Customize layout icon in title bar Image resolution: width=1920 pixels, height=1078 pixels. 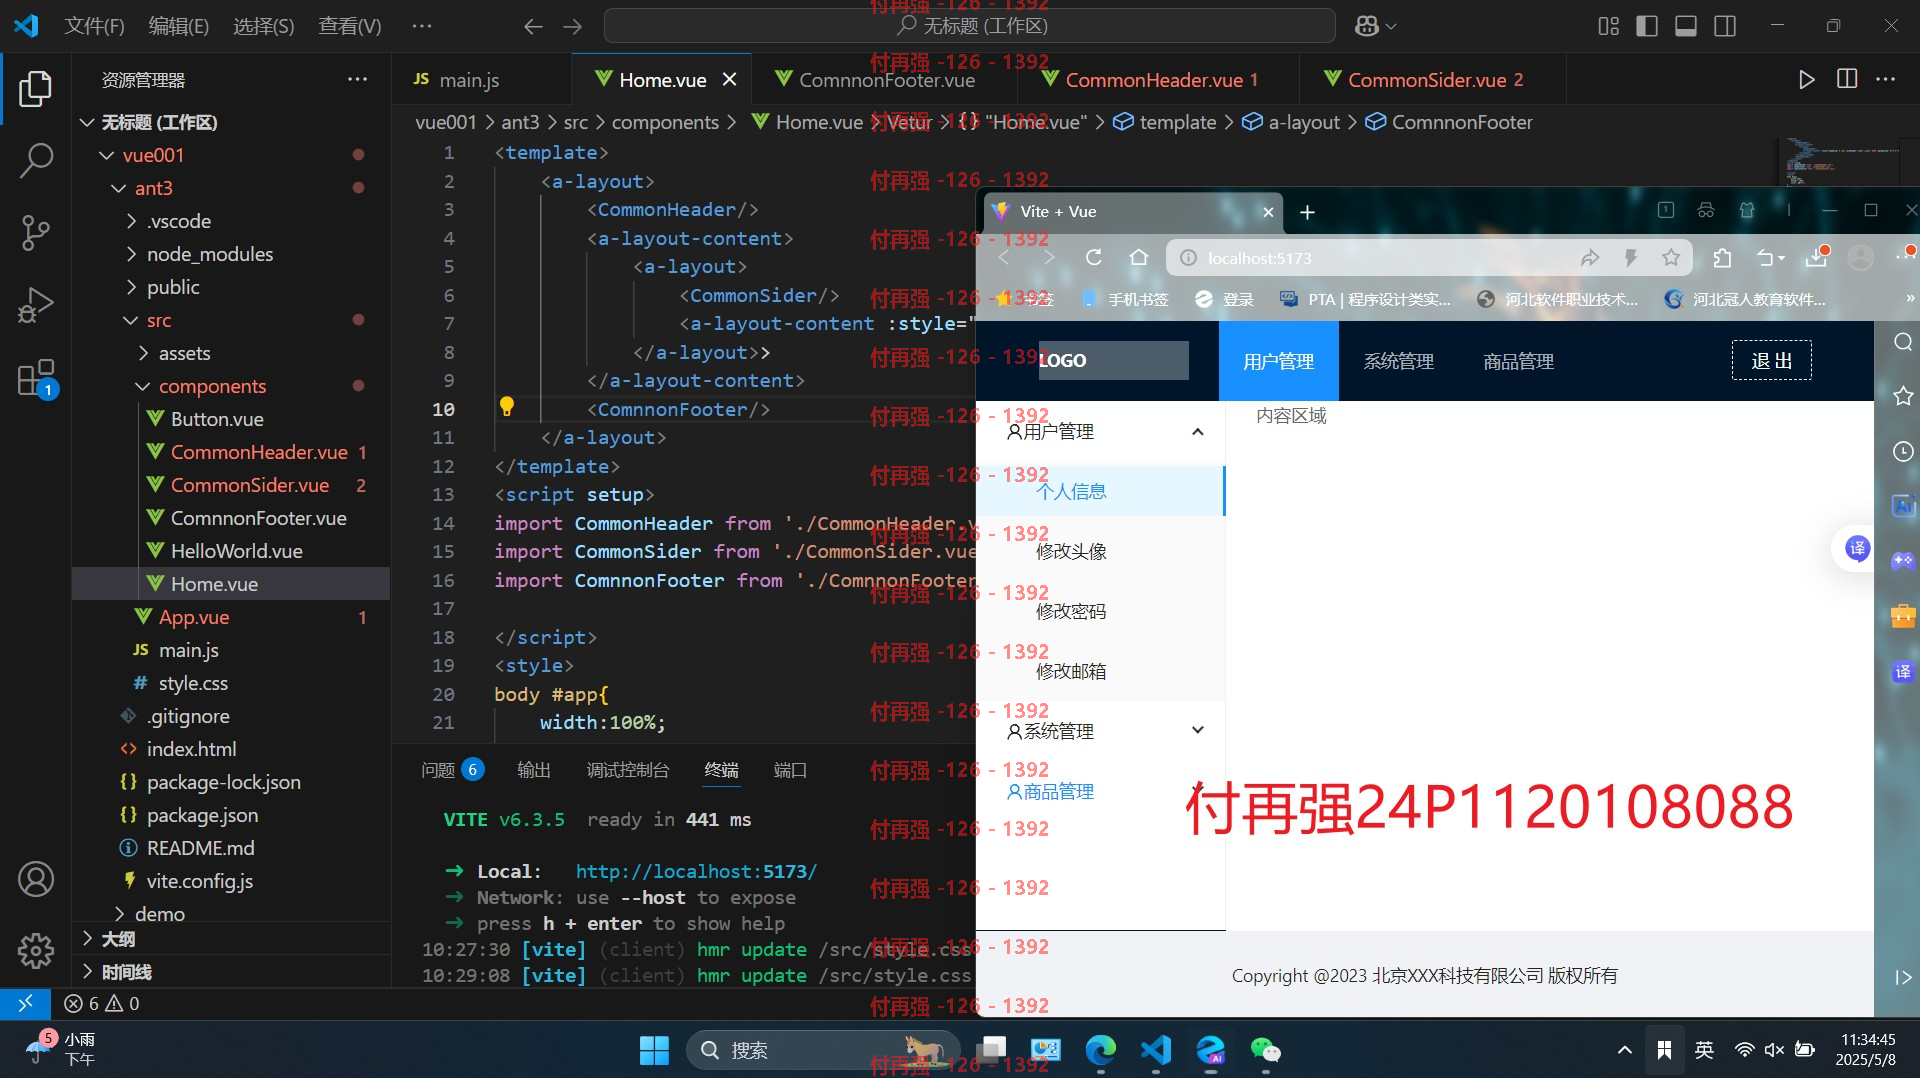1608,26
